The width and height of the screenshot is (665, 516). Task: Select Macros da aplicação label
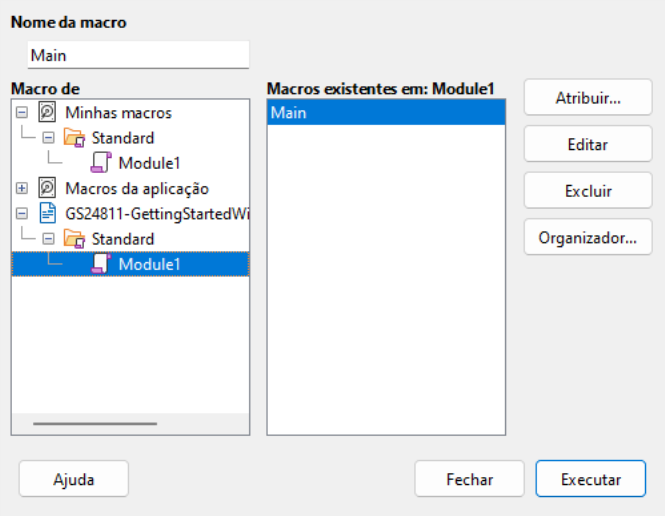(x=137, y=188)
